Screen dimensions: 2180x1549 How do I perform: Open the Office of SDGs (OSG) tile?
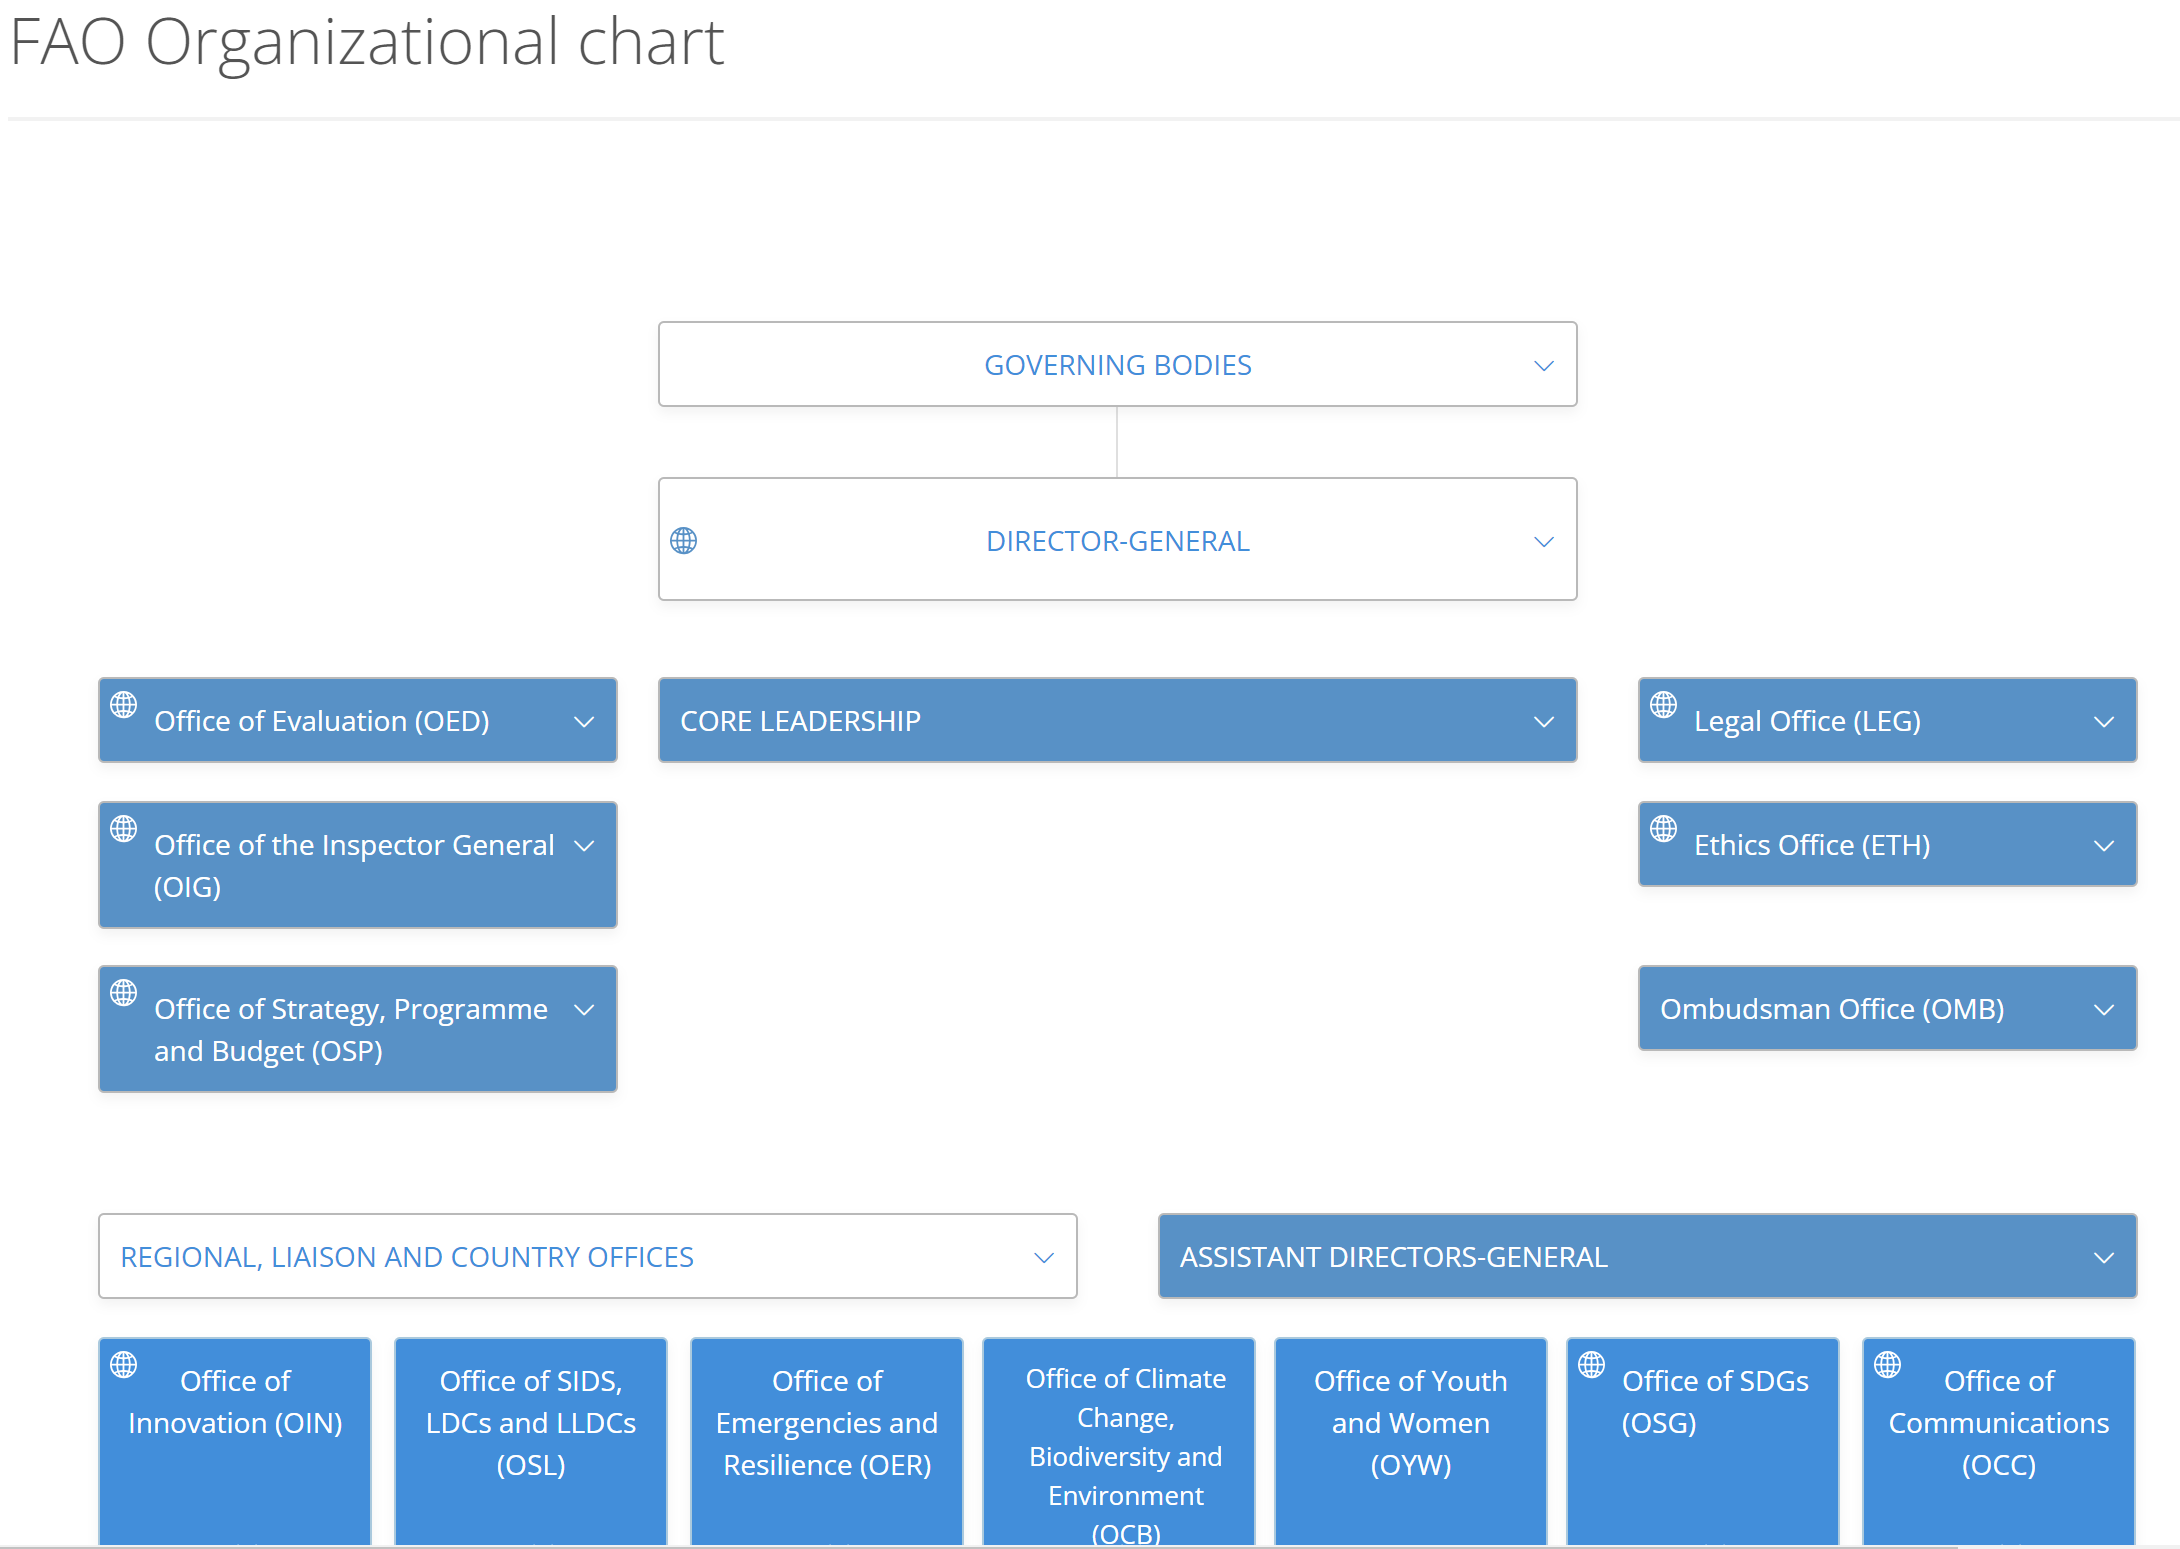[1703, 1442]
